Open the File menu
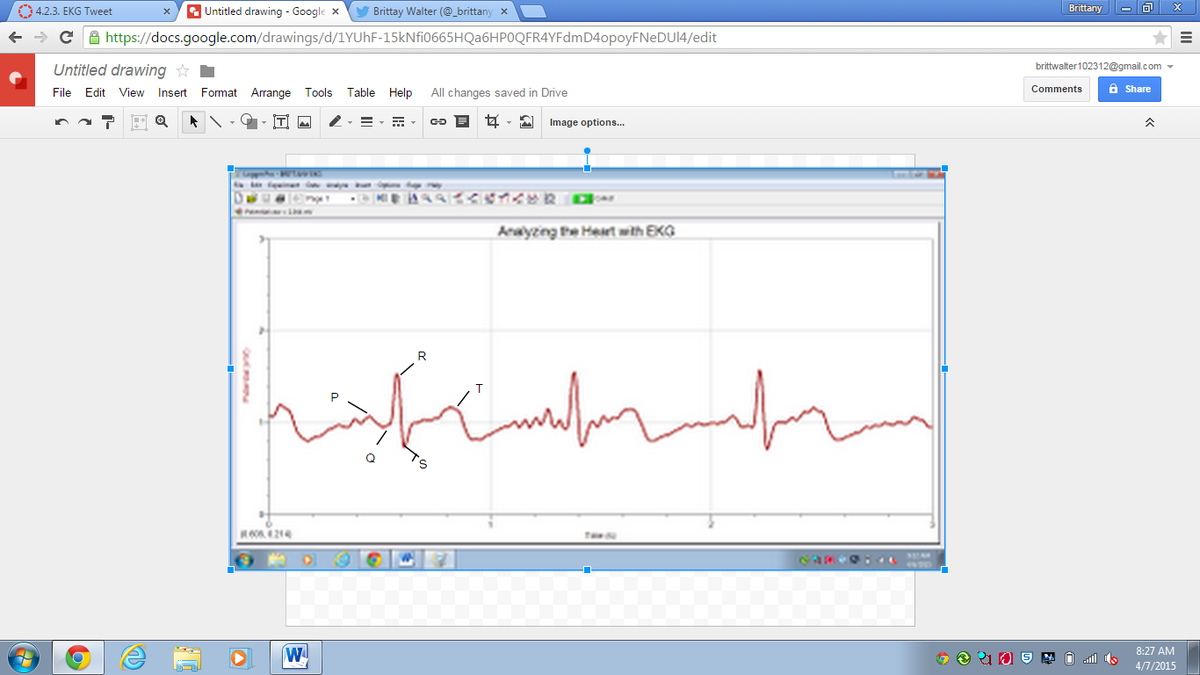This screenshot has height=675, width=1200. (62, 92)
